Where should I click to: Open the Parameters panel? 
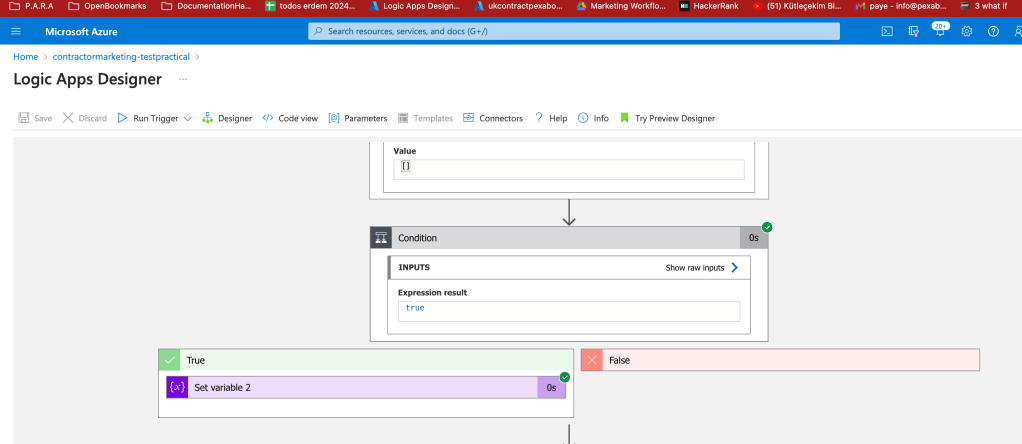358,118
